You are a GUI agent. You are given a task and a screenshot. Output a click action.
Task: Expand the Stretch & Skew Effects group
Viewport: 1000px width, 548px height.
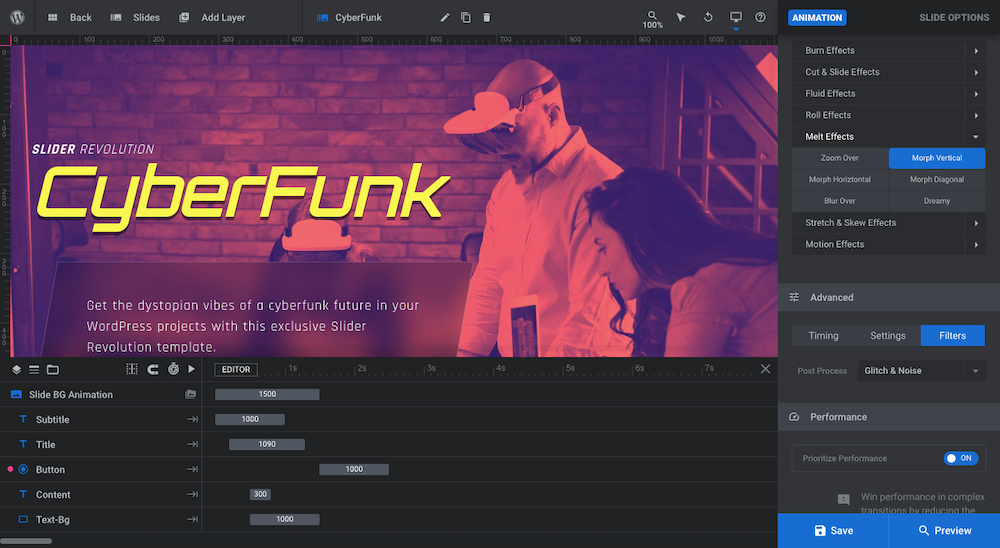point(888,223)
